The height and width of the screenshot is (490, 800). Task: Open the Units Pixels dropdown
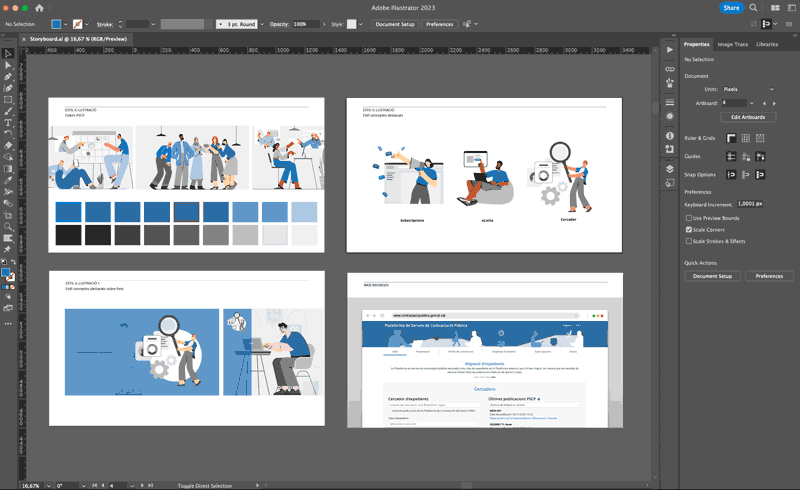pos(748,89)
